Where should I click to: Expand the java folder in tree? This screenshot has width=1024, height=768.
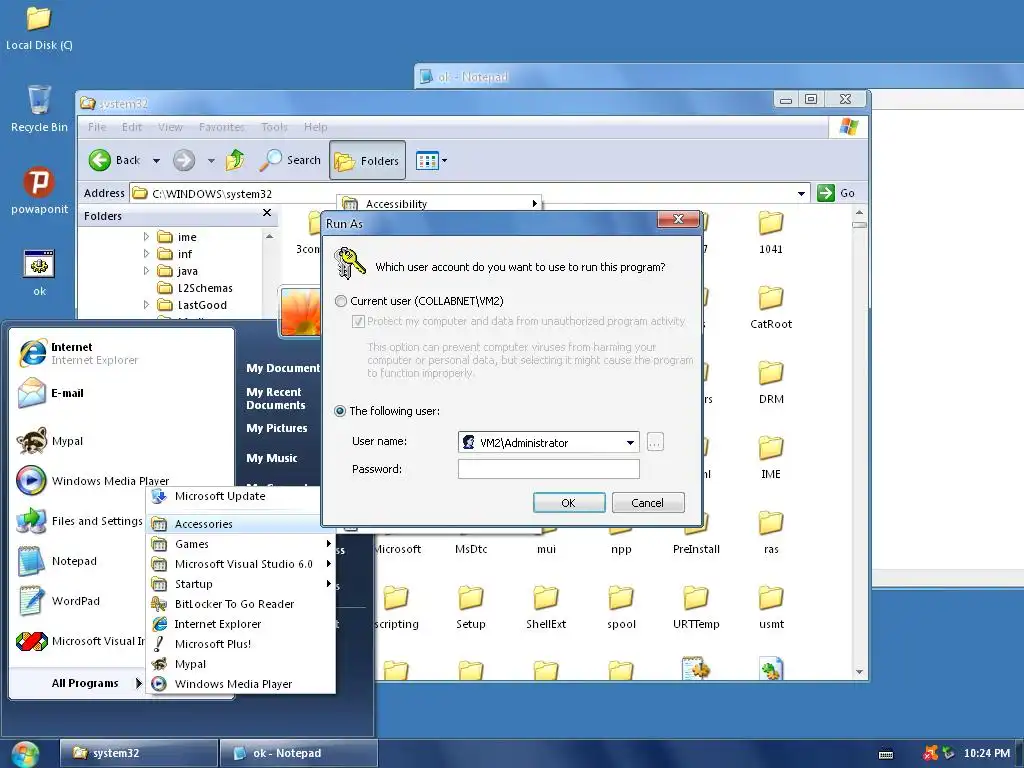pos(146,270)
